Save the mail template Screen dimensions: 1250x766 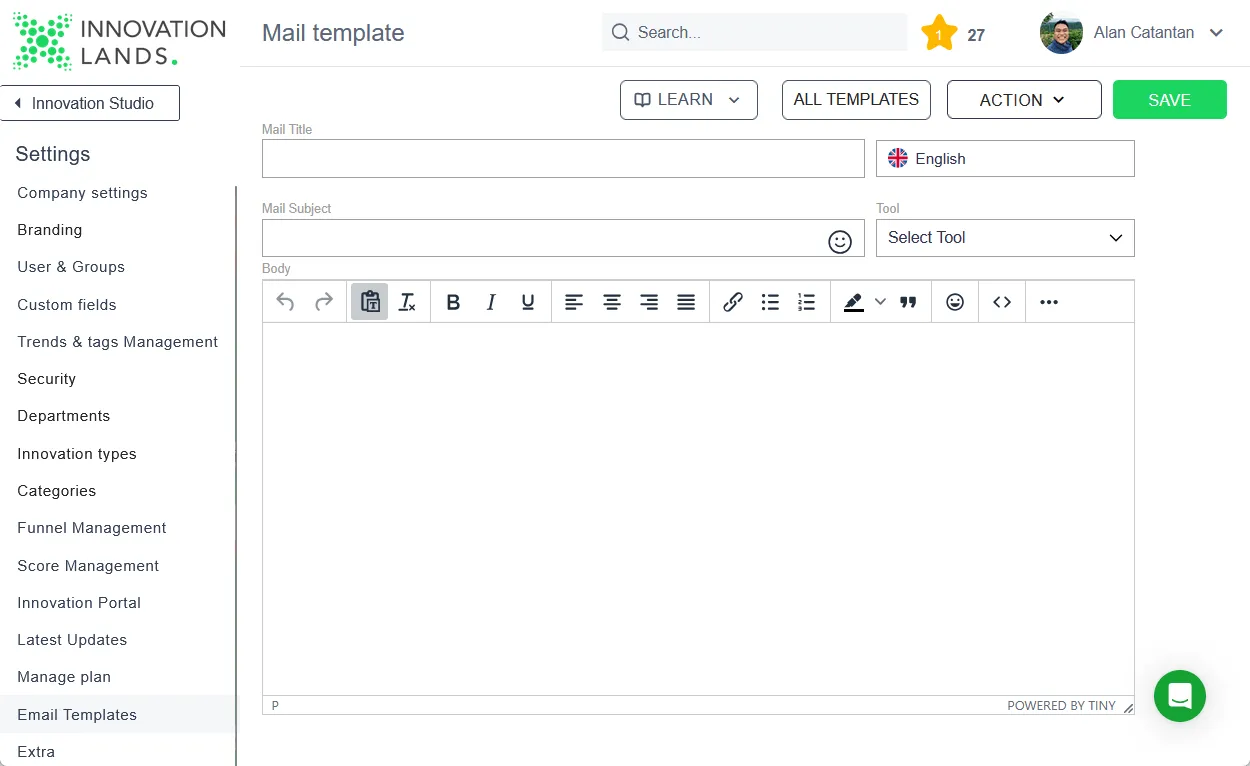coord(1170,100)
